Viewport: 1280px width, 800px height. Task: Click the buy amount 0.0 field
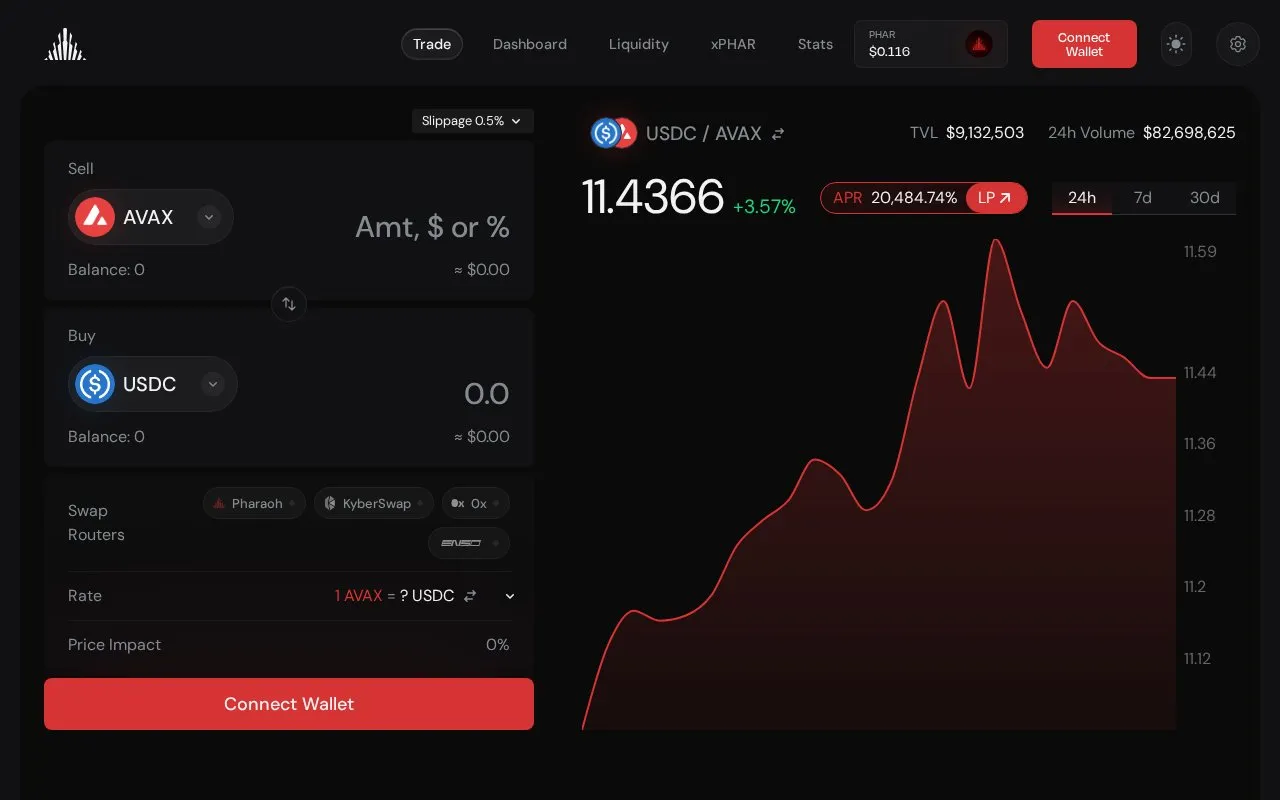(x=487, y=394)
